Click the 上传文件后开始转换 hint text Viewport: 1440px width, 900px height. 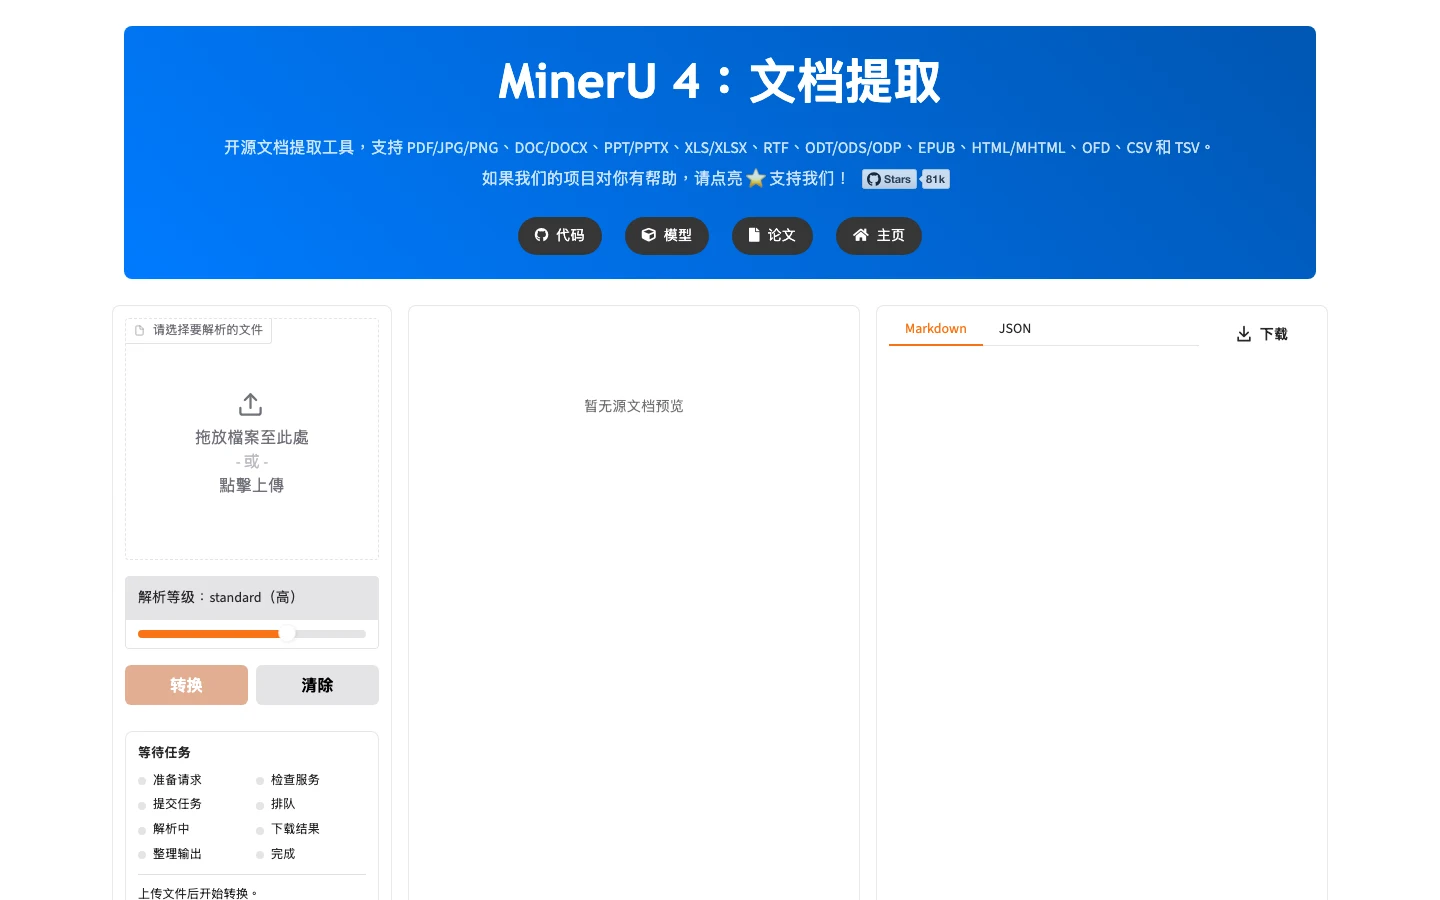pos(198,893)
